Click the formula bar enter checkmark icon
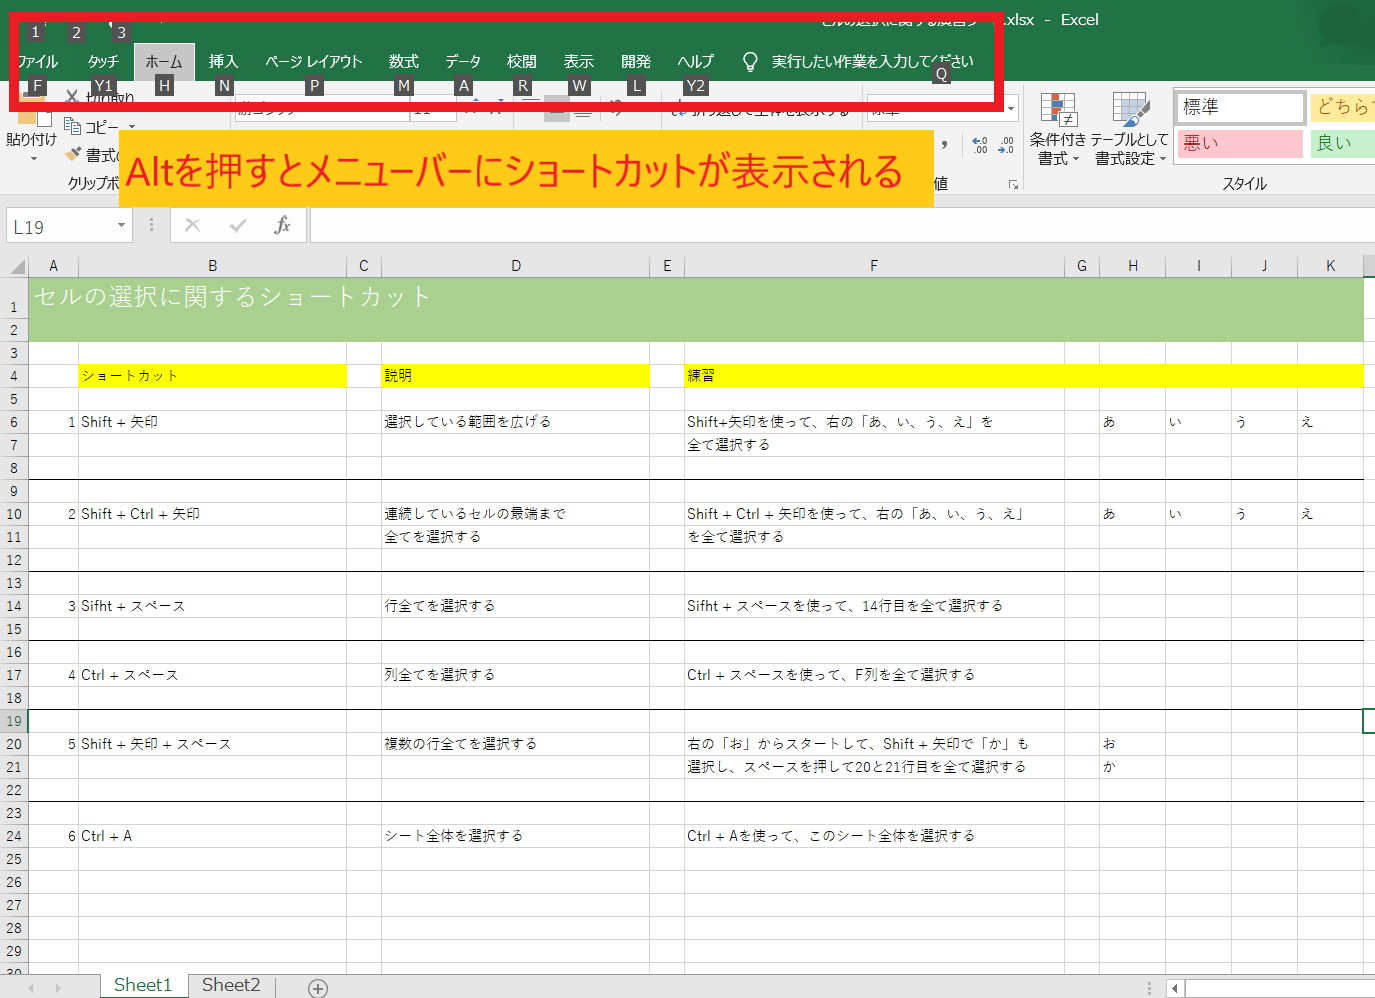This screenshot has height=998, width=1375. pyautogui.click(x=238, y=225)
